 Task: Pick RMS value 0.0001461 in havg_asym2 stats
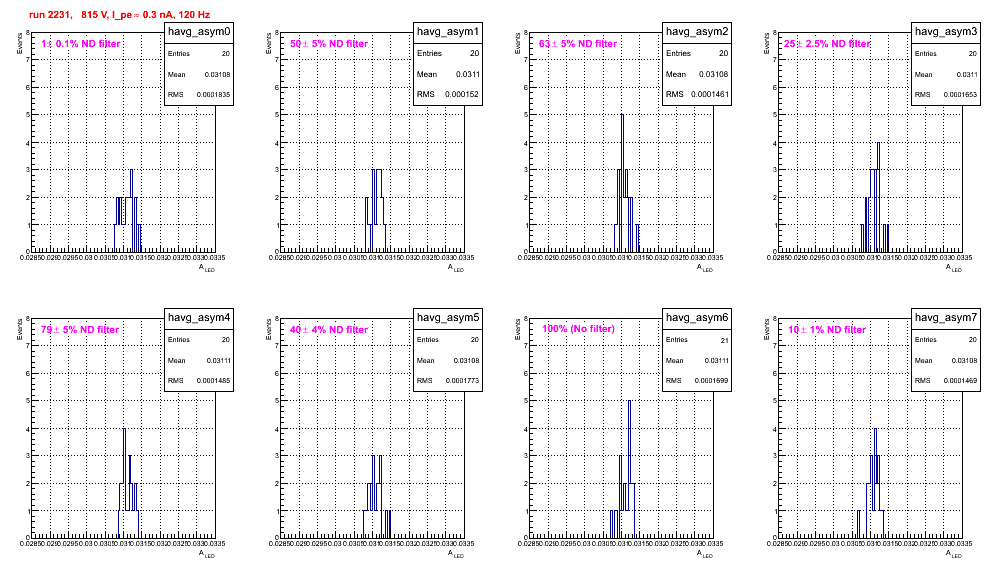point(711,94)
